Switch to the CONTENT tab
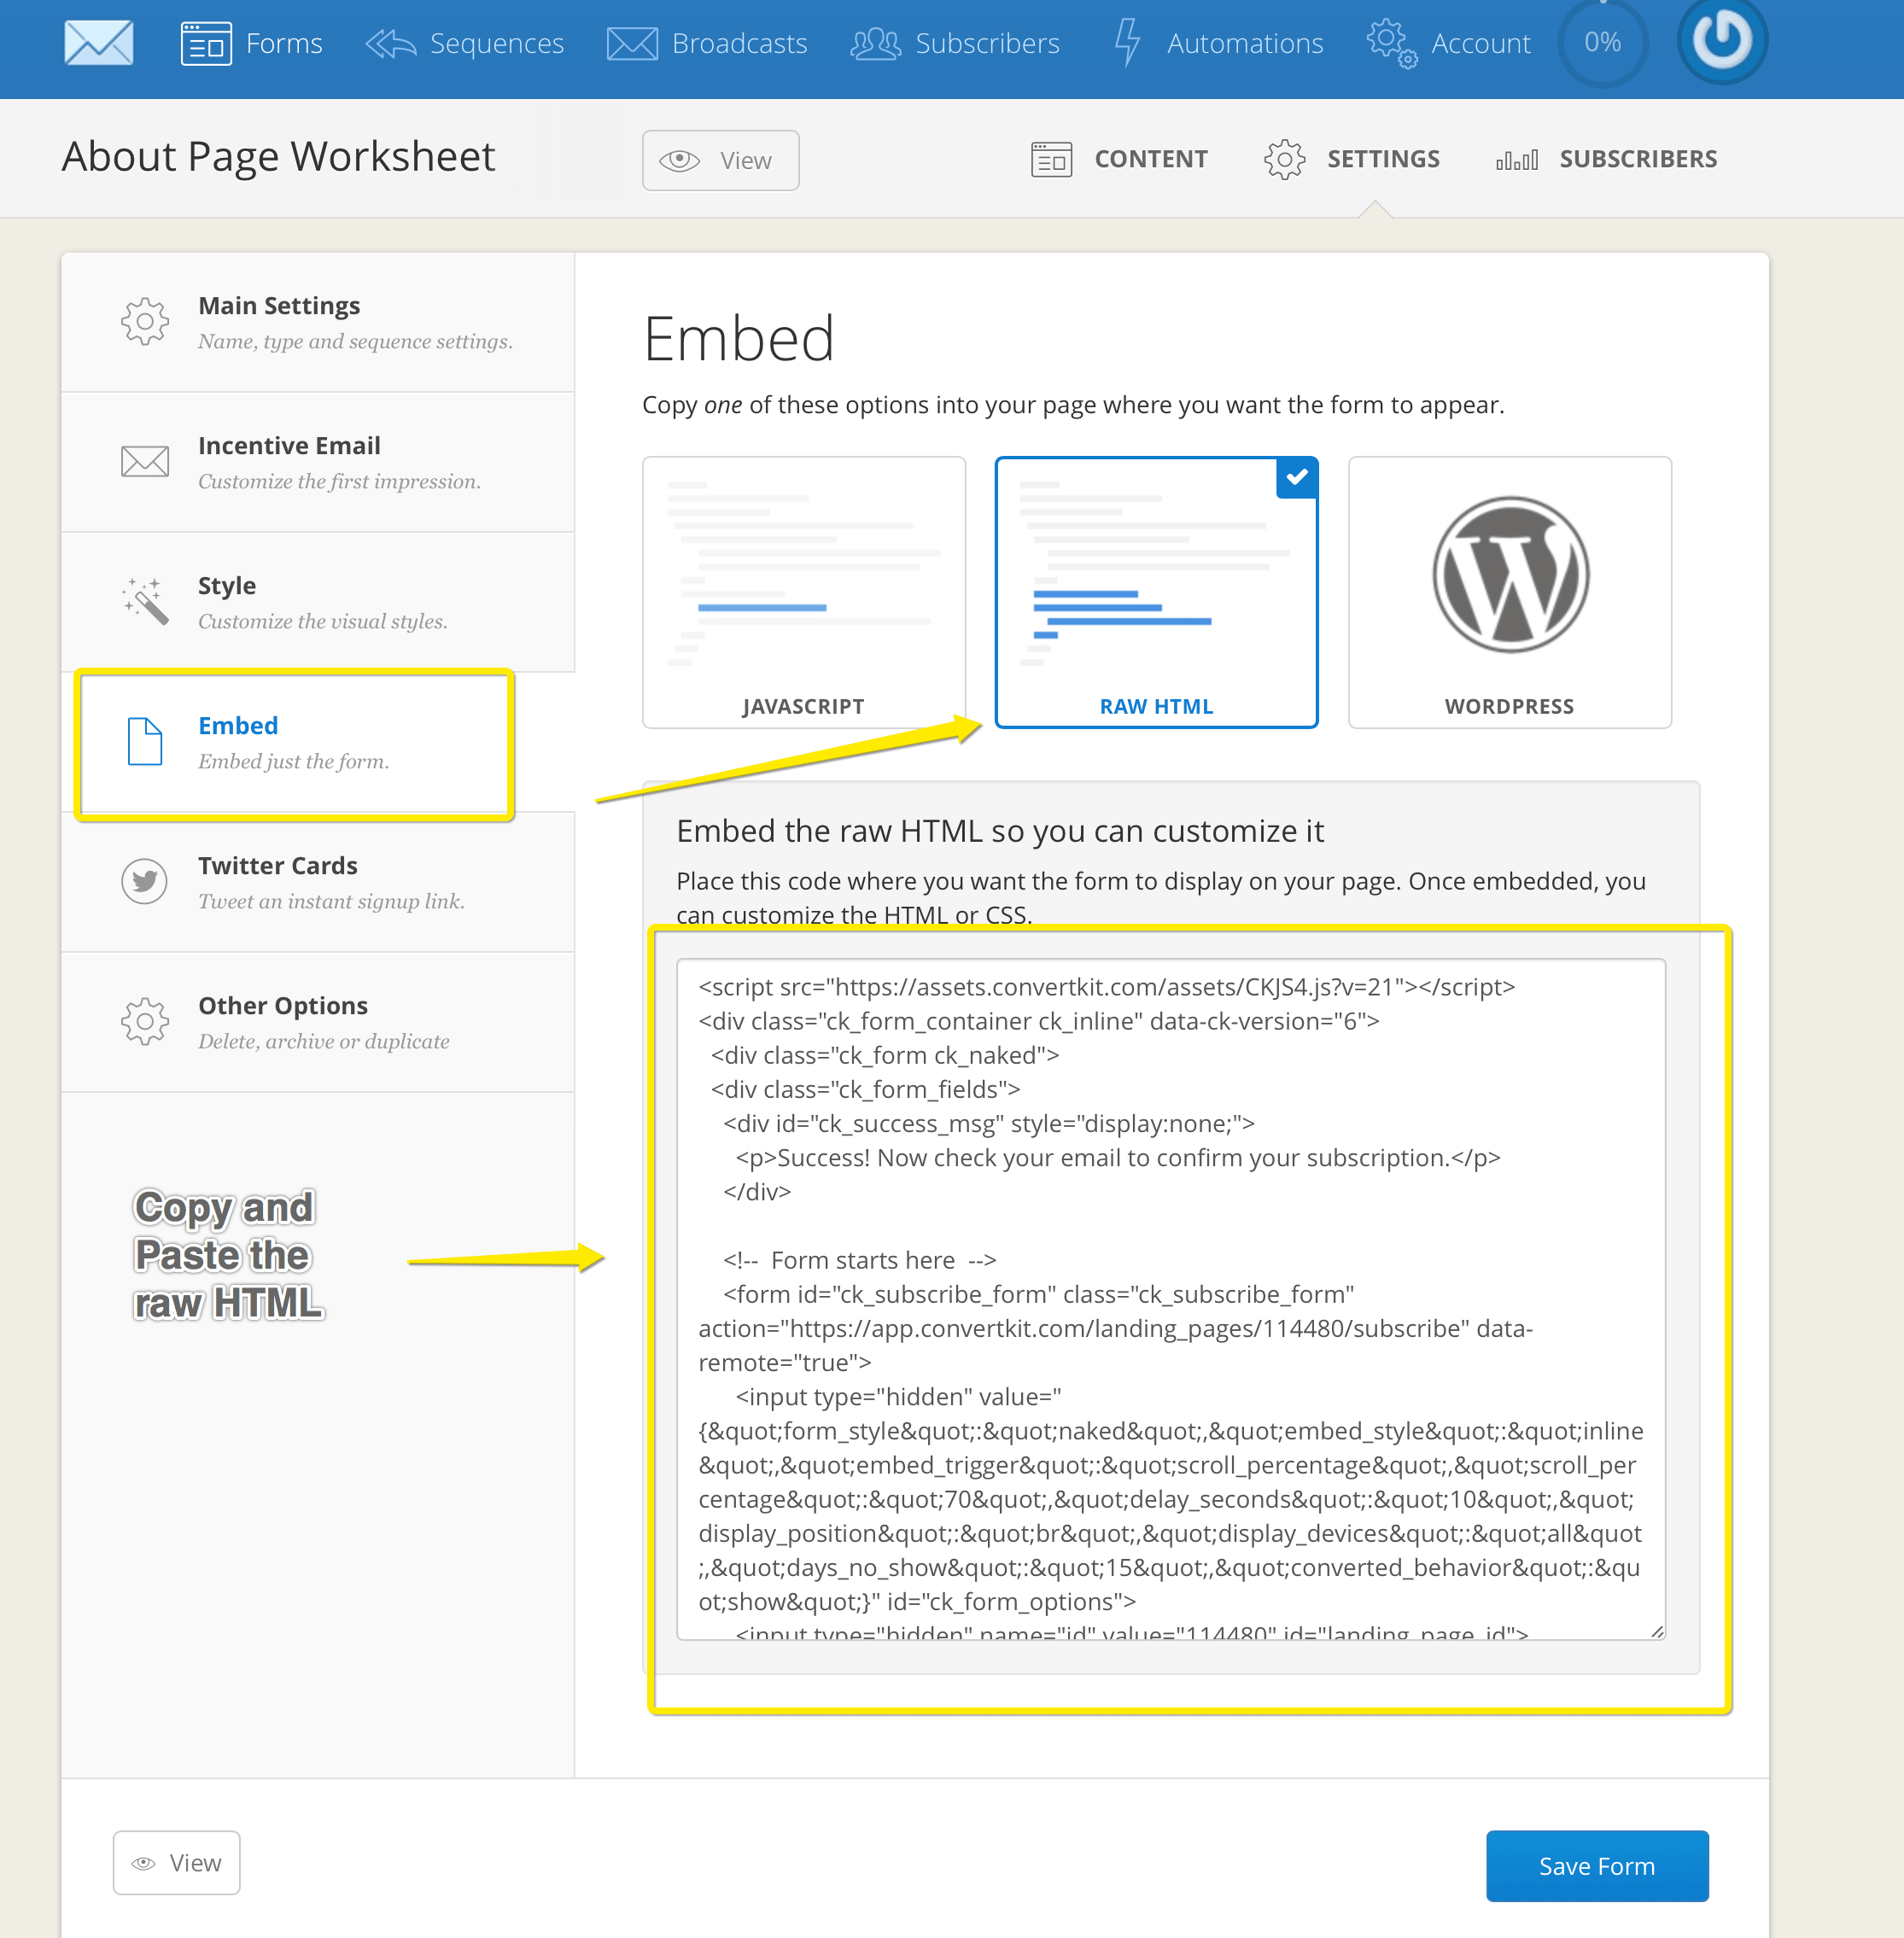This screenshot has height=1938, width=1904. (x=1119, y=159)
